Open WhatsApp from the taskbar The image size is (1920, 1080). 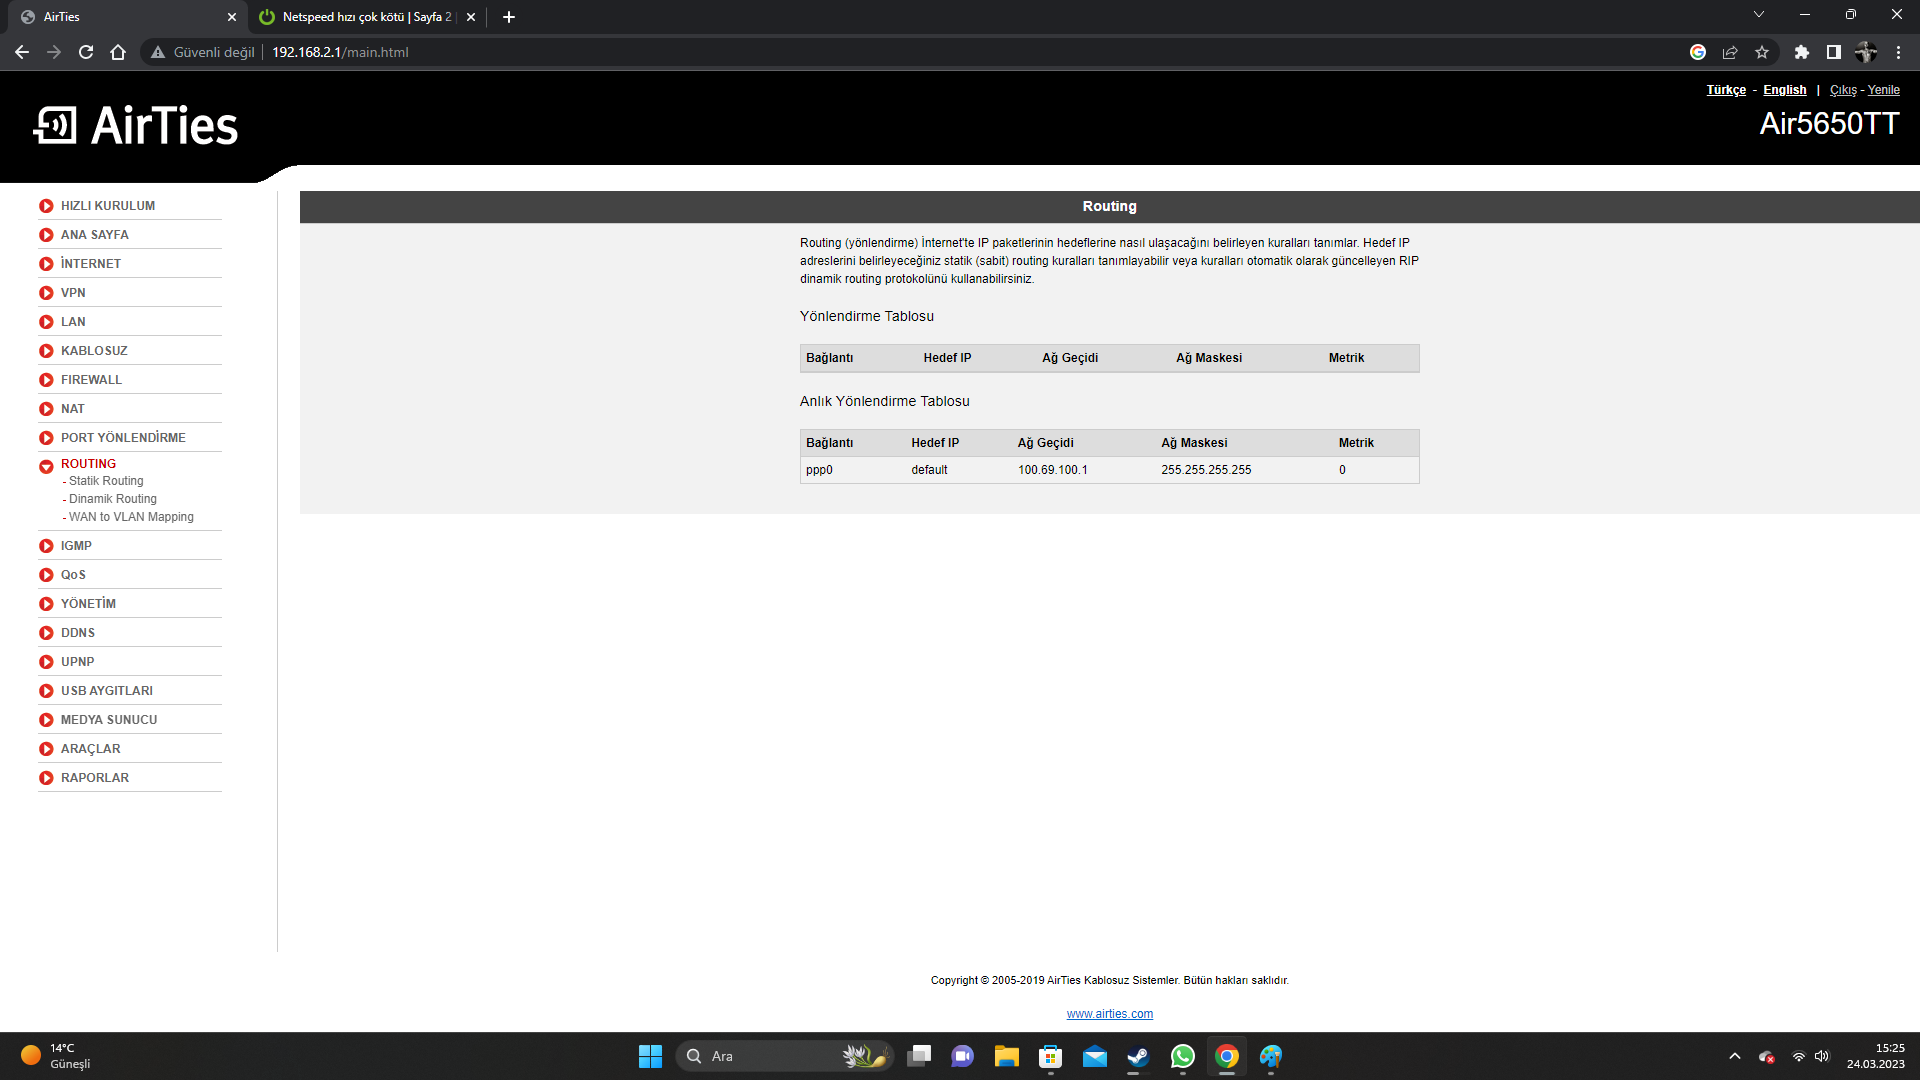tap(1182, 1056)
